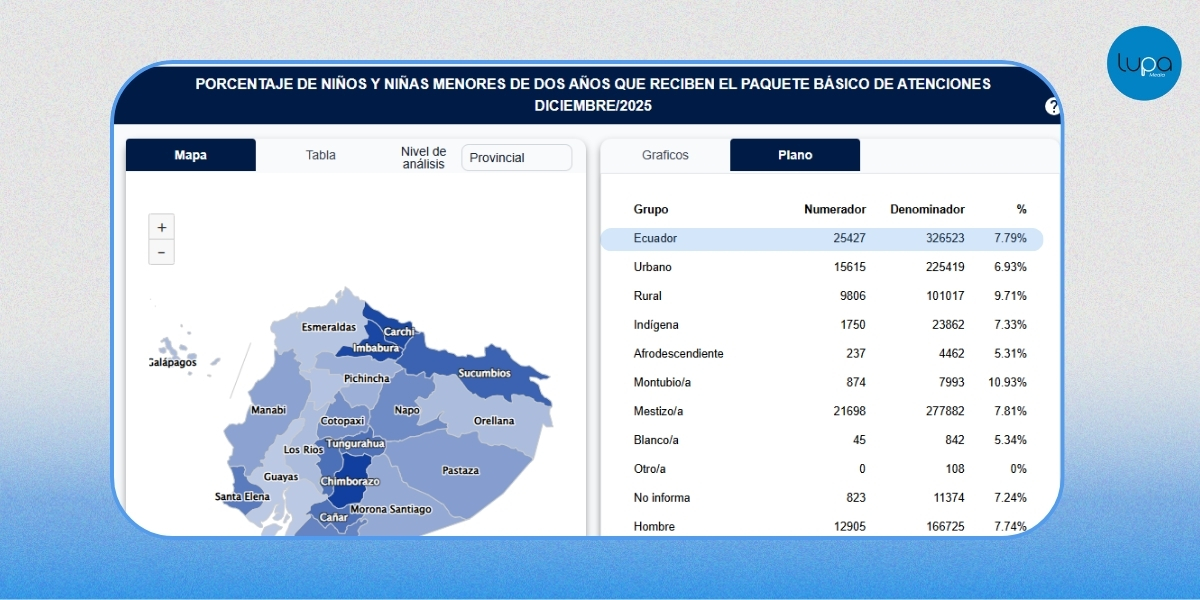
Task: Click the Montubio/a group row
Action: coord(822,382)
